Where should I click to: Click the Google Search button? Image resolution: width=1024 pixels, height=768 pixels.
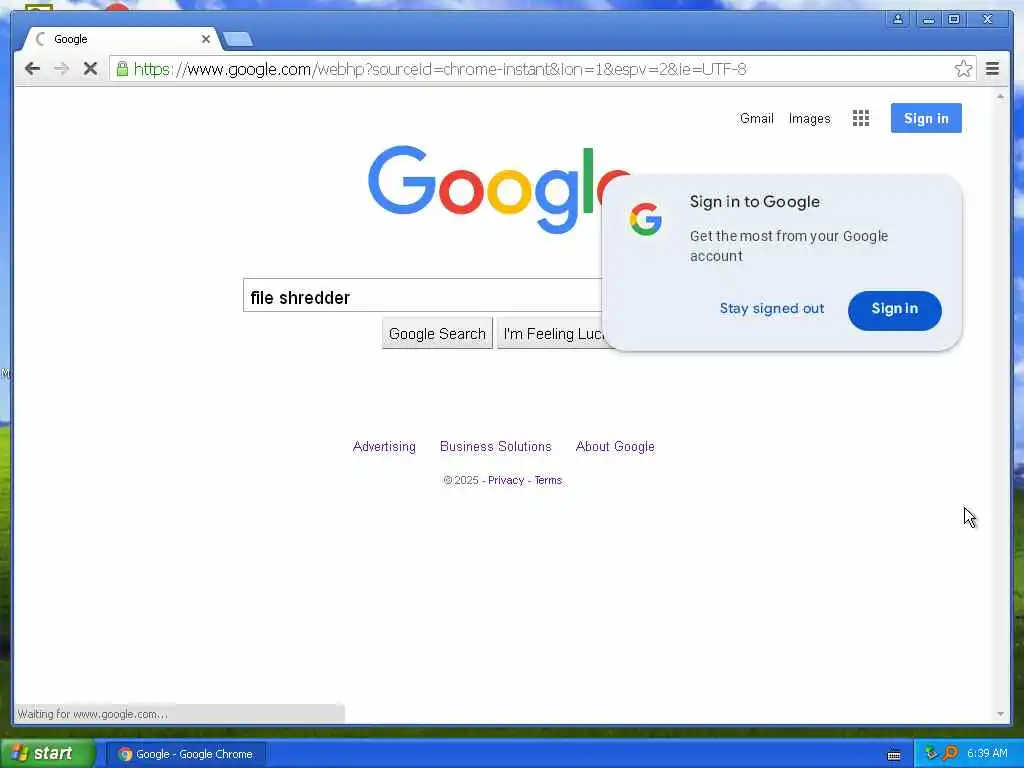[x=437, y=334]
